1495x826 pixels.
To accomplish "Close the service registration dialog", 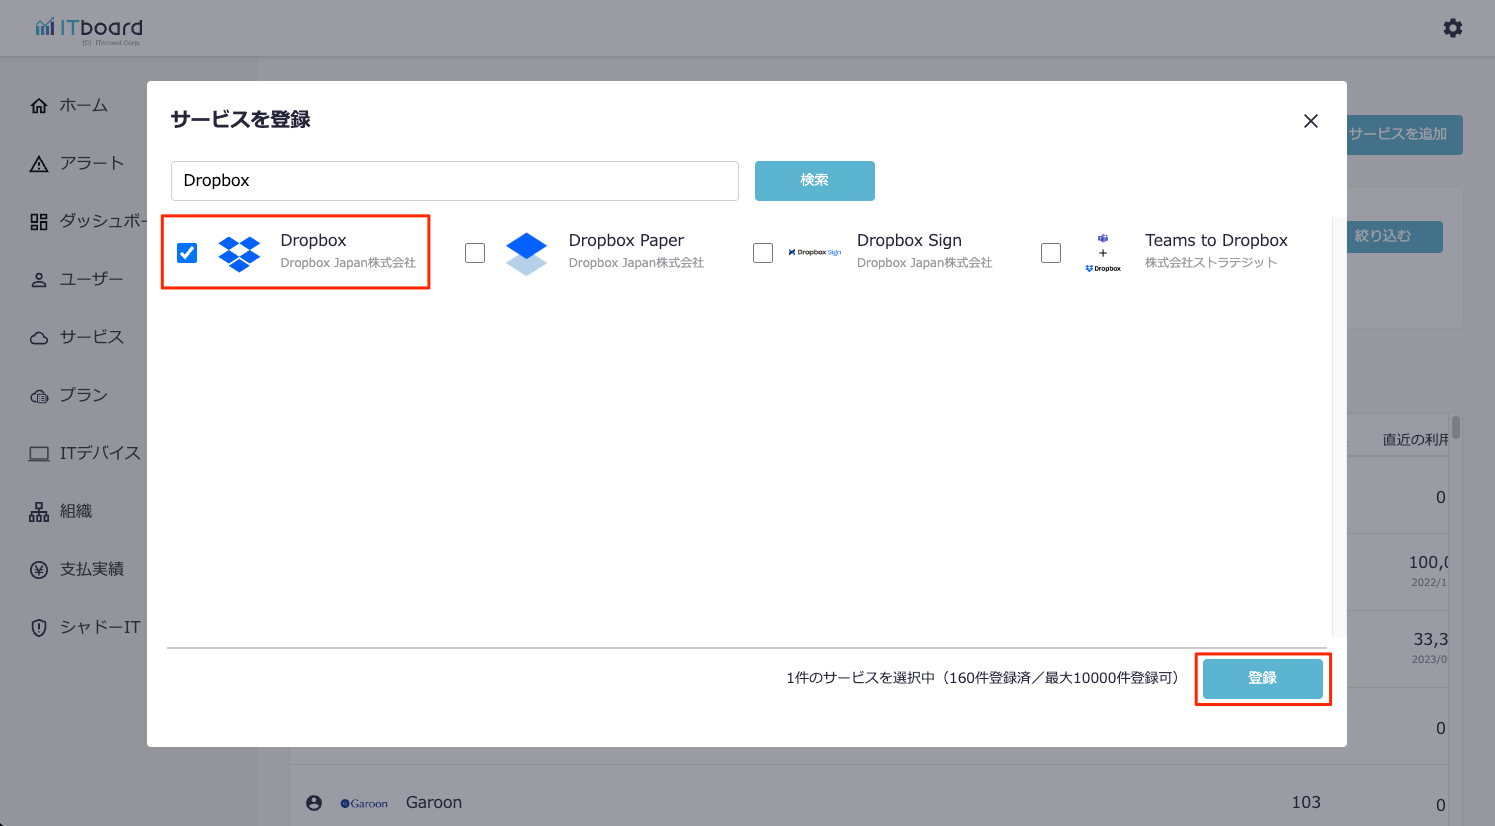I will 1311,121.
